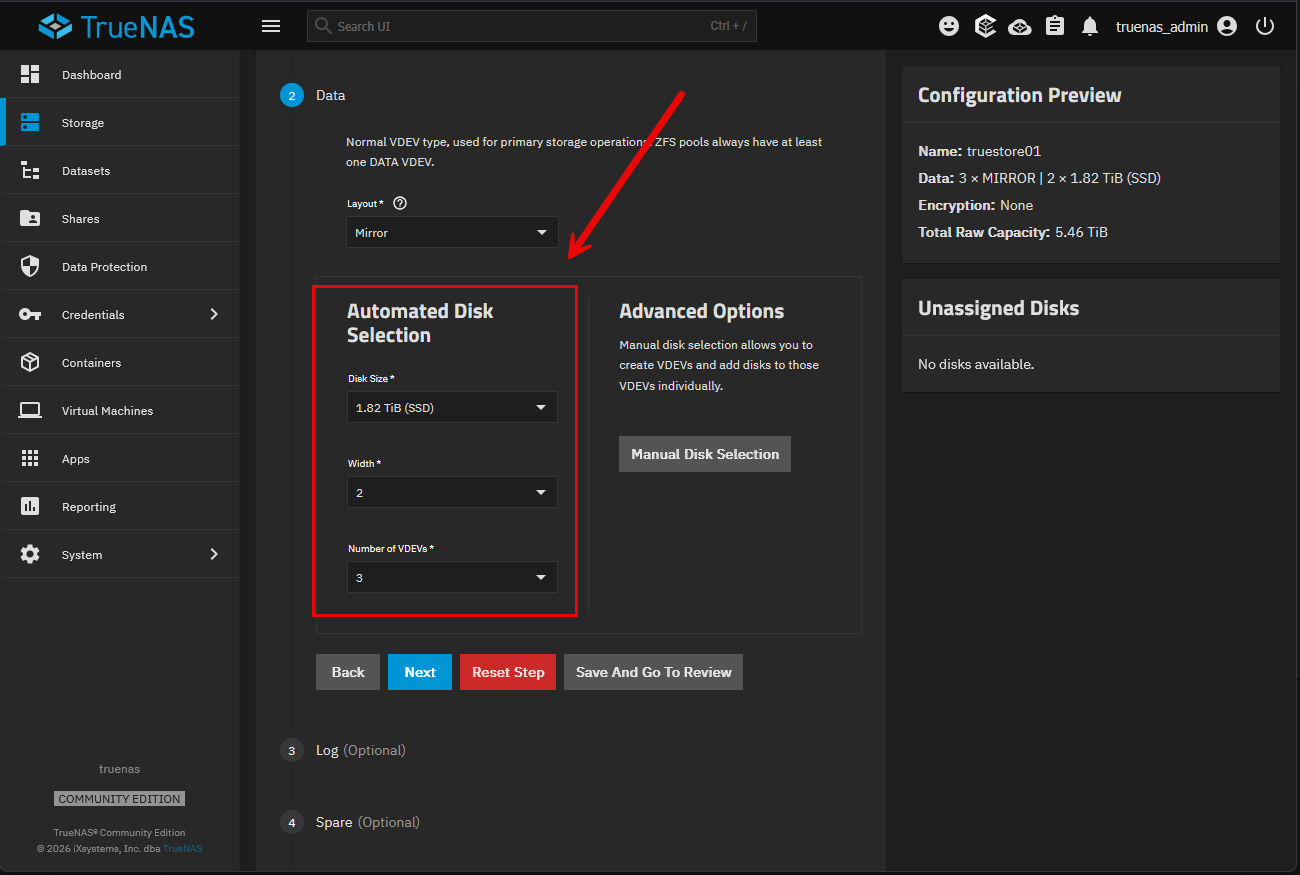Open Containers menu item
This screenshot has height=875, width=1300.
[120, 362]
